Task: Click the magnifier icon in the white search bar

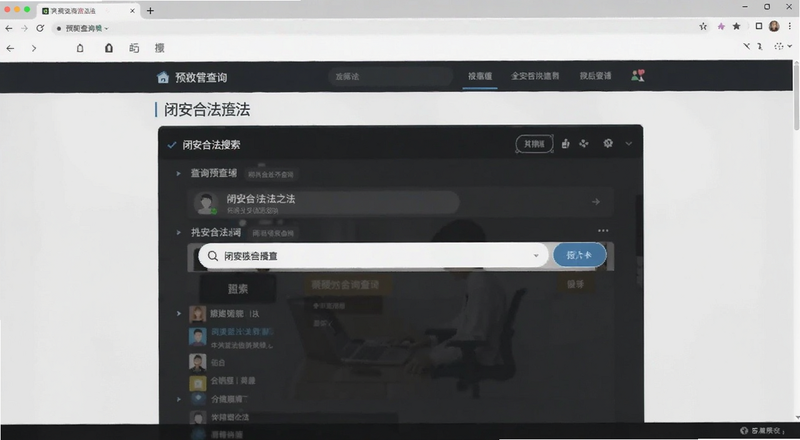Action: coord(213,256)
